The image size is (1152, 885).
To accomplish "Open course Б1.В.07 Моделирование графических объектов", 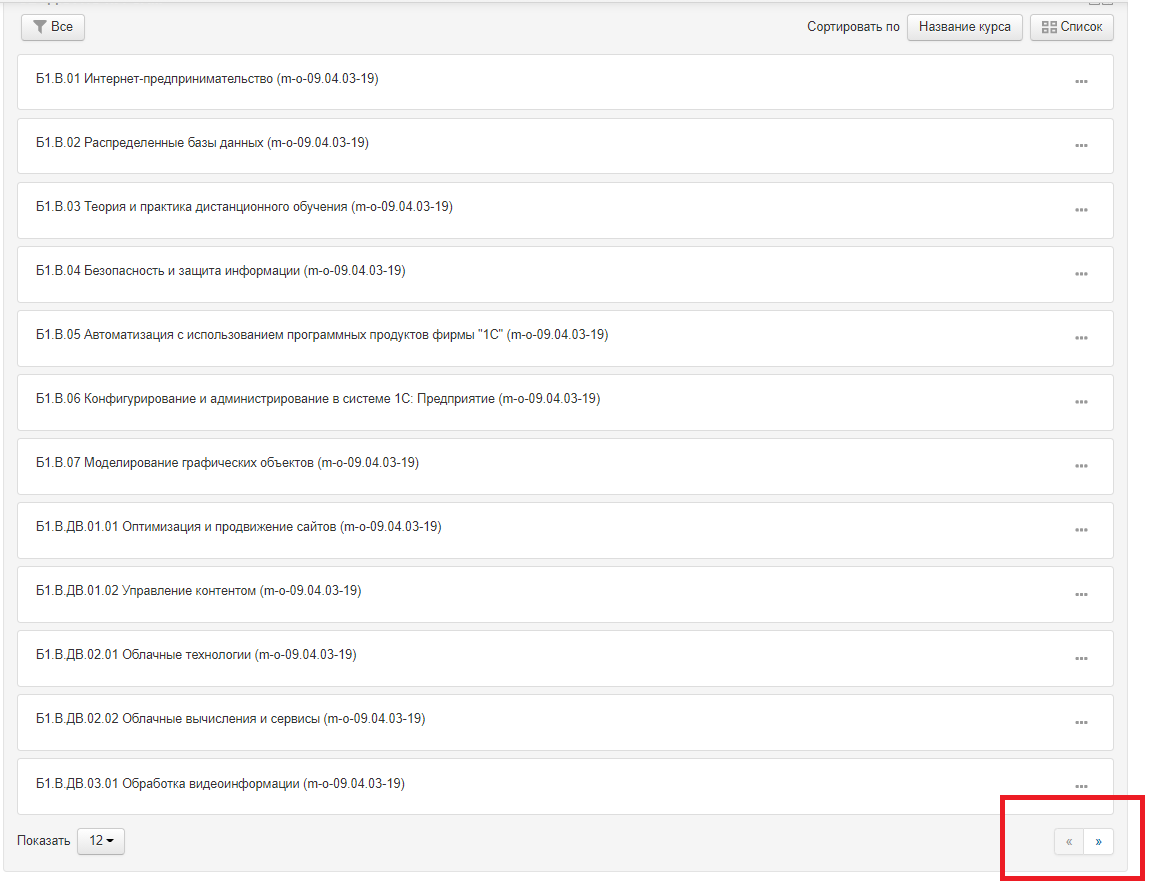I will [227, 462].
